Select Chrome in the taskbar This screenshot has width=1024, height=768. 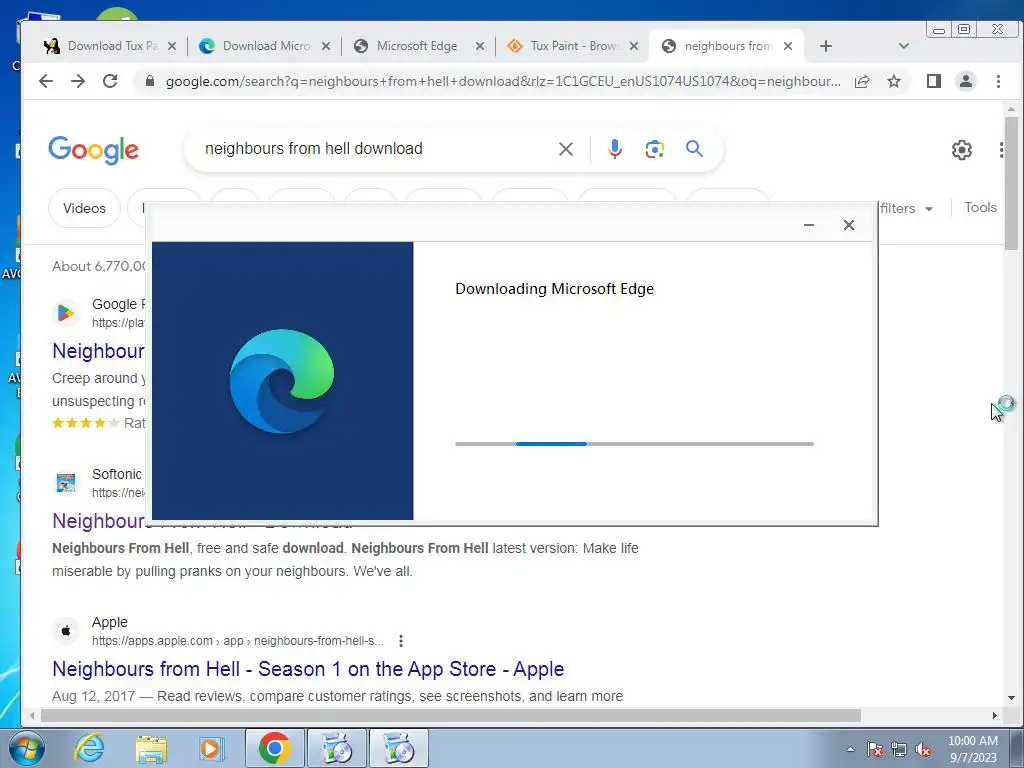point(274,748)
